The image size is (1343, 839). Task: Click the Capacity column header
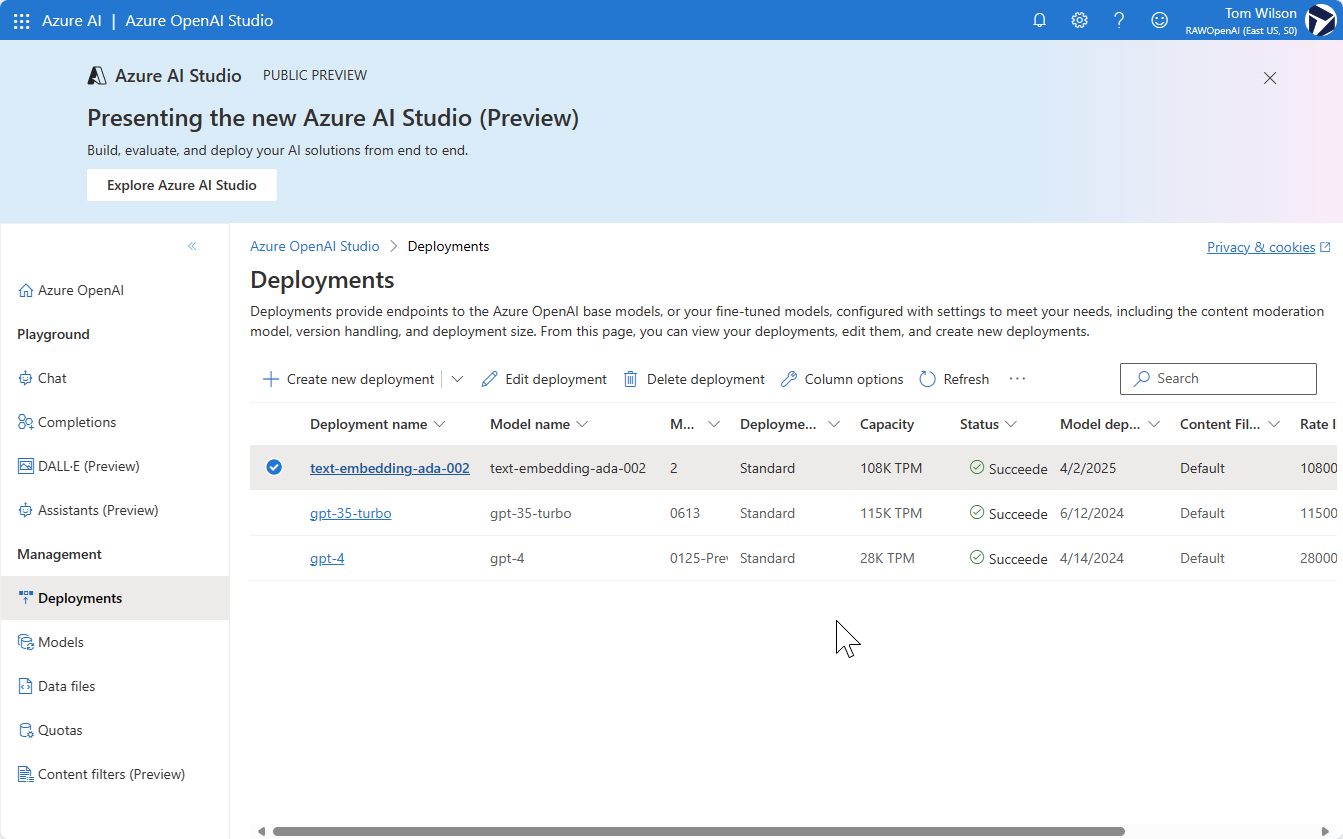887,424
